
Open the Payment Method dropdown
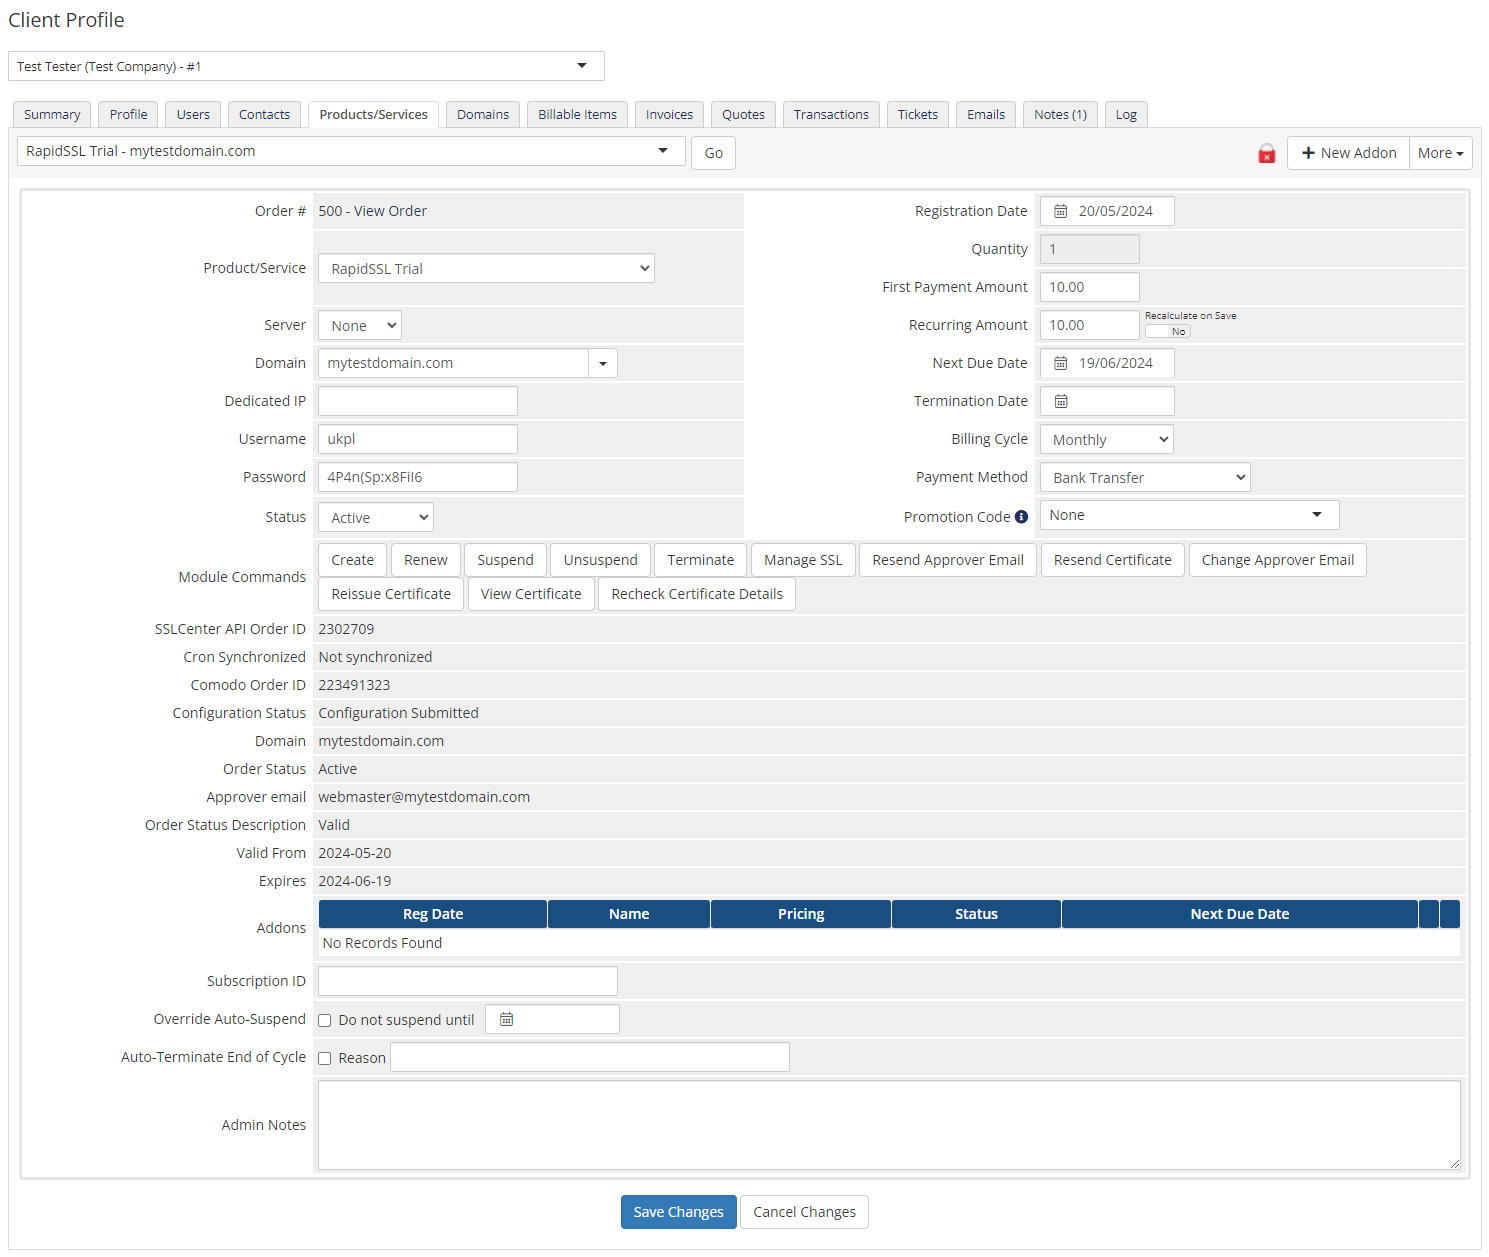tap(1144, 477)
